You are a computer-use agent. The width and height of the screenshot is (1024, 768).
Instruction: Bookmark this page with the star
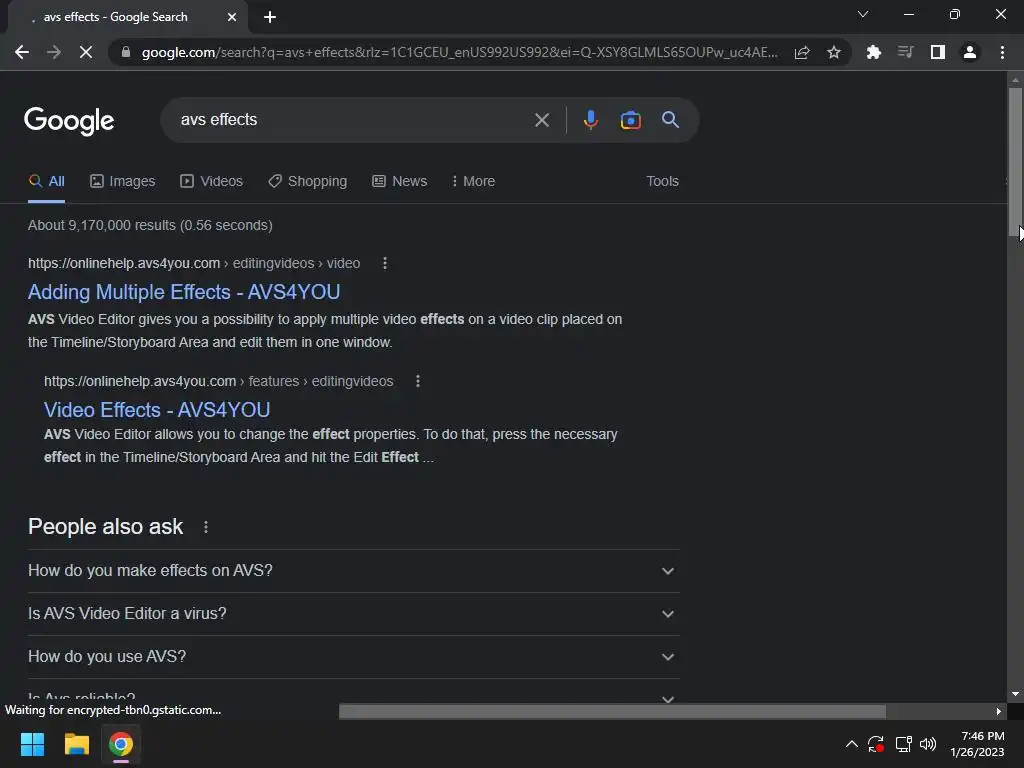834,52
